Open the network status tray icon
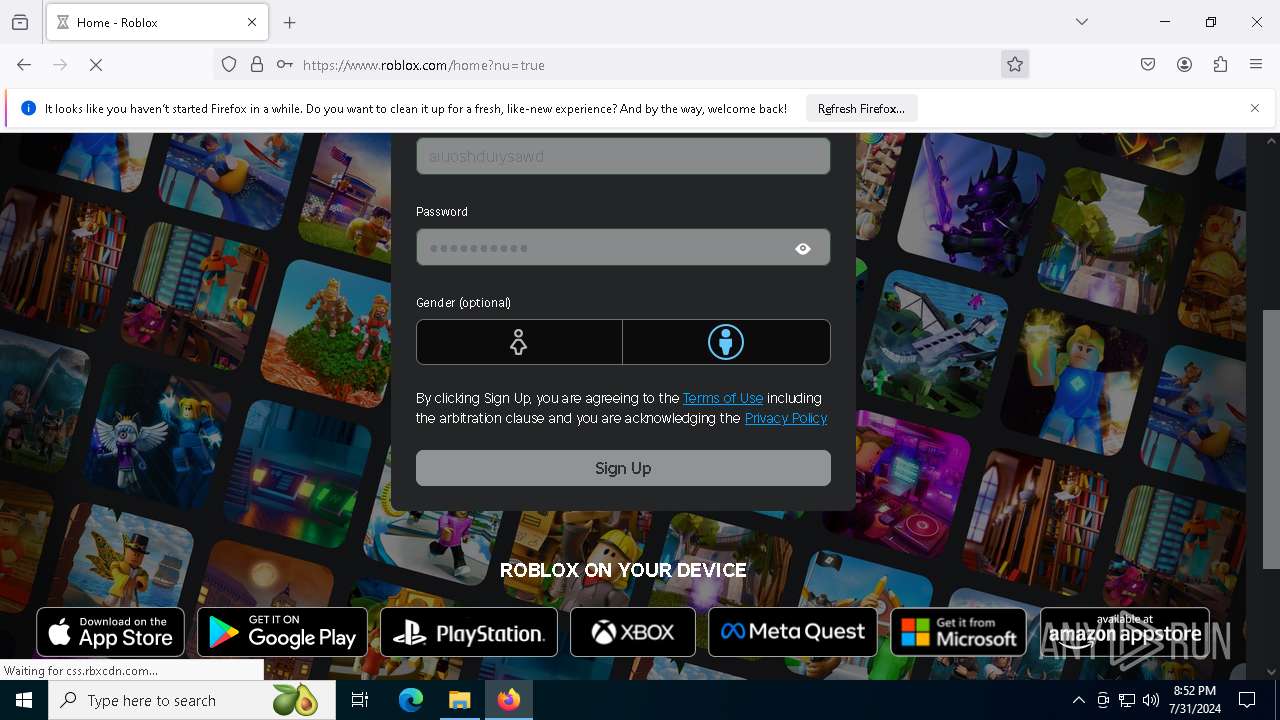Viewport: 1280px width, 720px height. tap(1127, 700)
